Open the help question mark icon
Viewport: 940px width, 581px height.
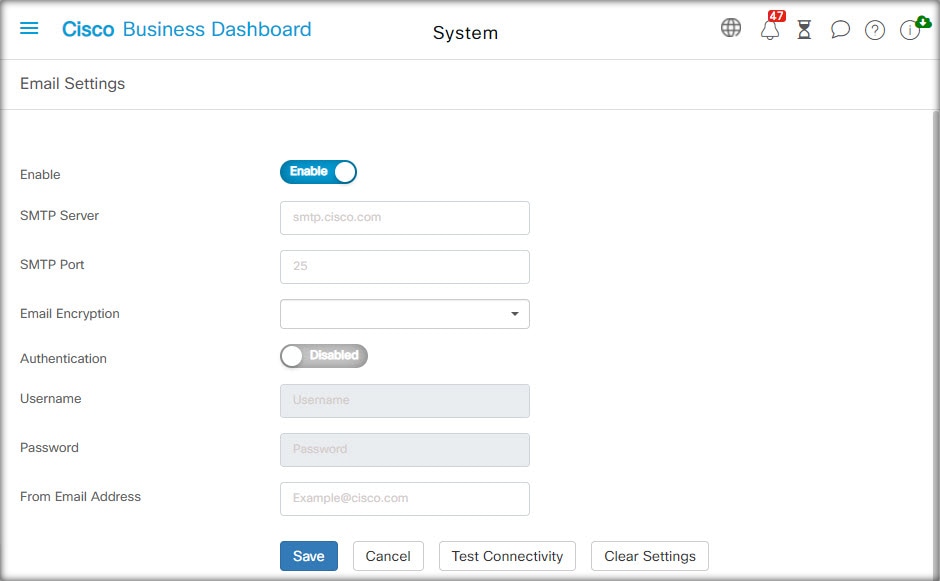click(875, 29)
